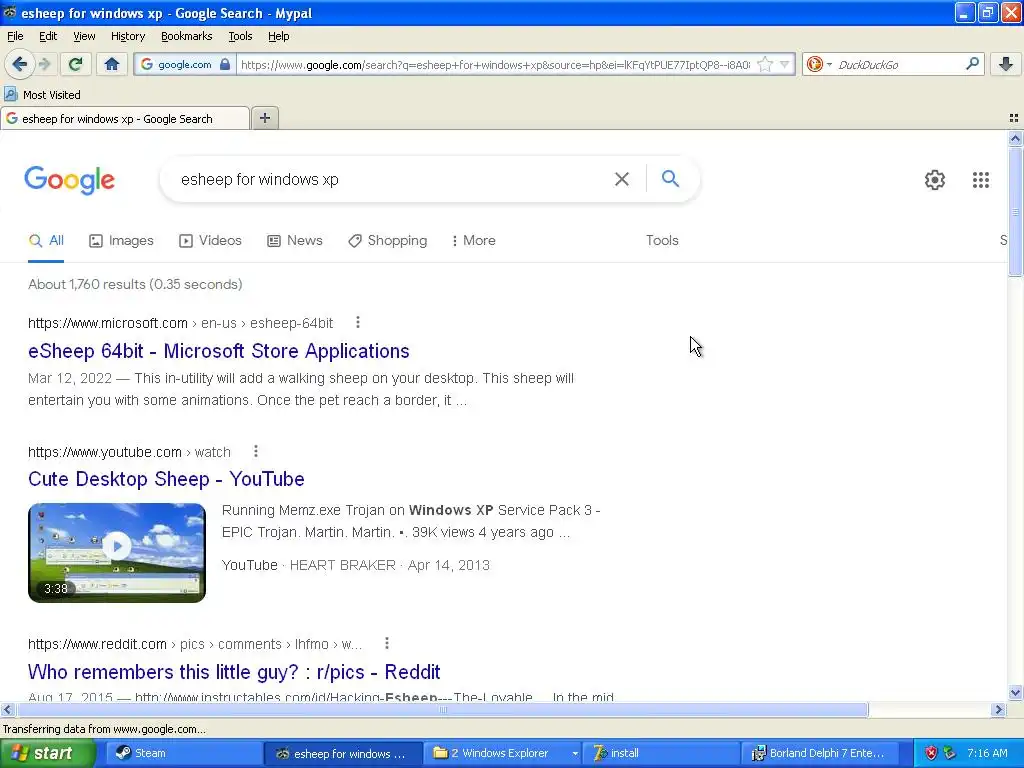Image resolution: width=1024 pixels, height=768 pixels.
Task: Click the padlock site security icon
Action: (225, 64)
